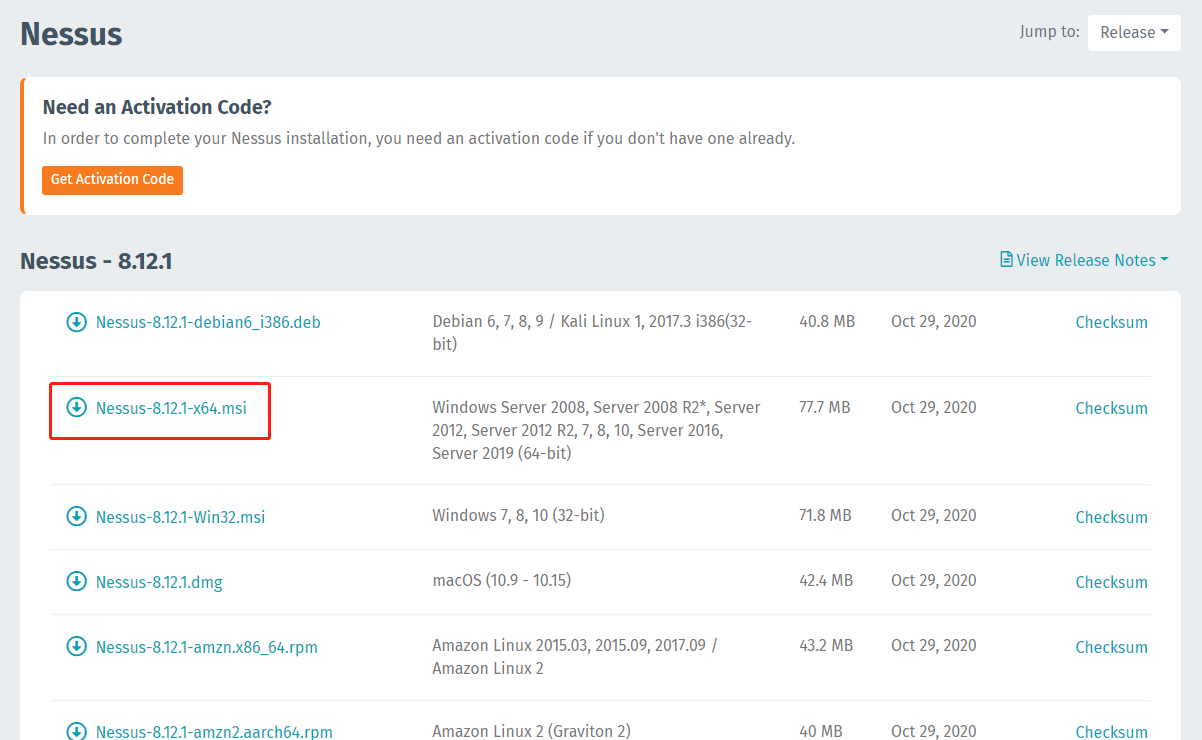Click download icon for Nessus-8.12.1-debian6_i386.deb
This screenshot has height=740, width=1202.
(76, 322)
